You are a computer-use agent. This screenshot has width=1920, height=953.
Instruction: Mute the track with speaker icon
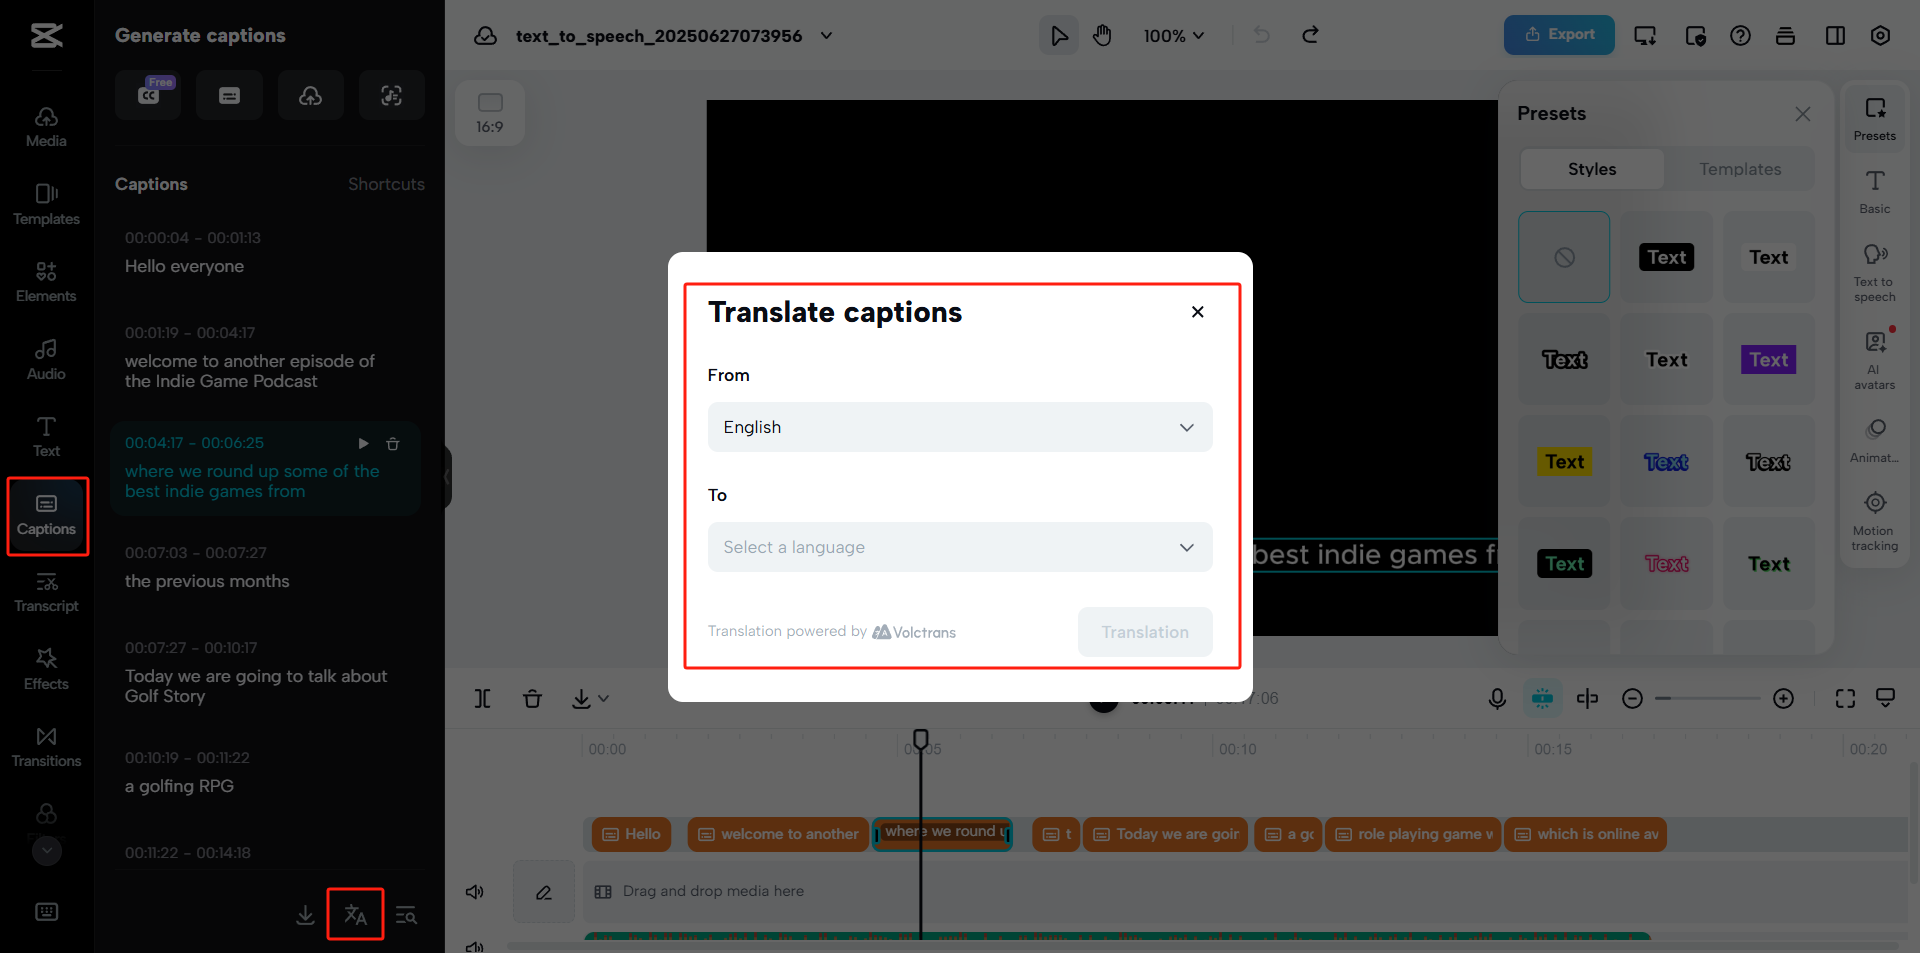(x=475, y=891)
